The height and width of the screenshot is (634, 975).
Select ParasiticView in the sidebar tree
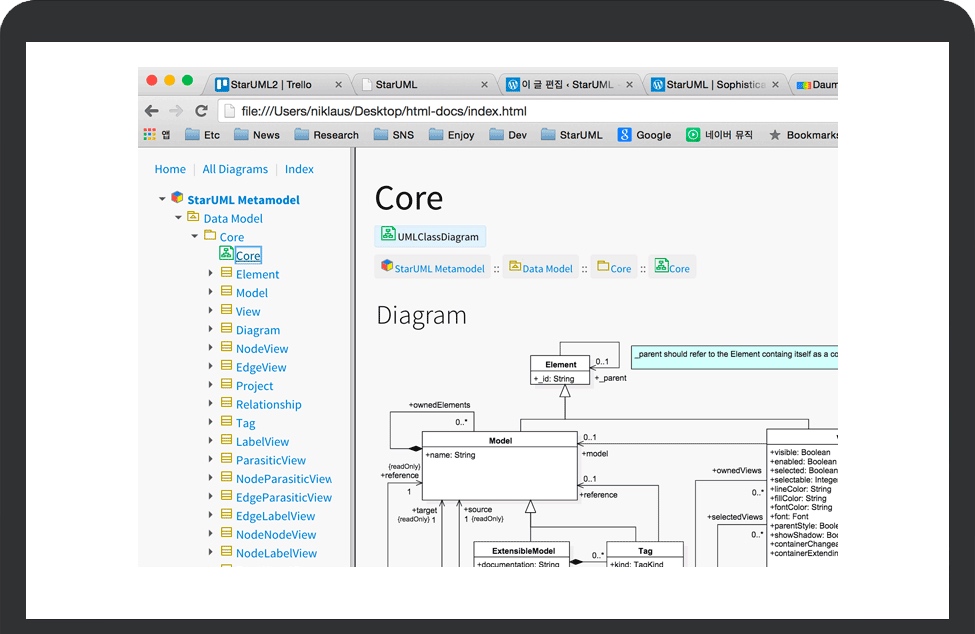click(271, 460)
